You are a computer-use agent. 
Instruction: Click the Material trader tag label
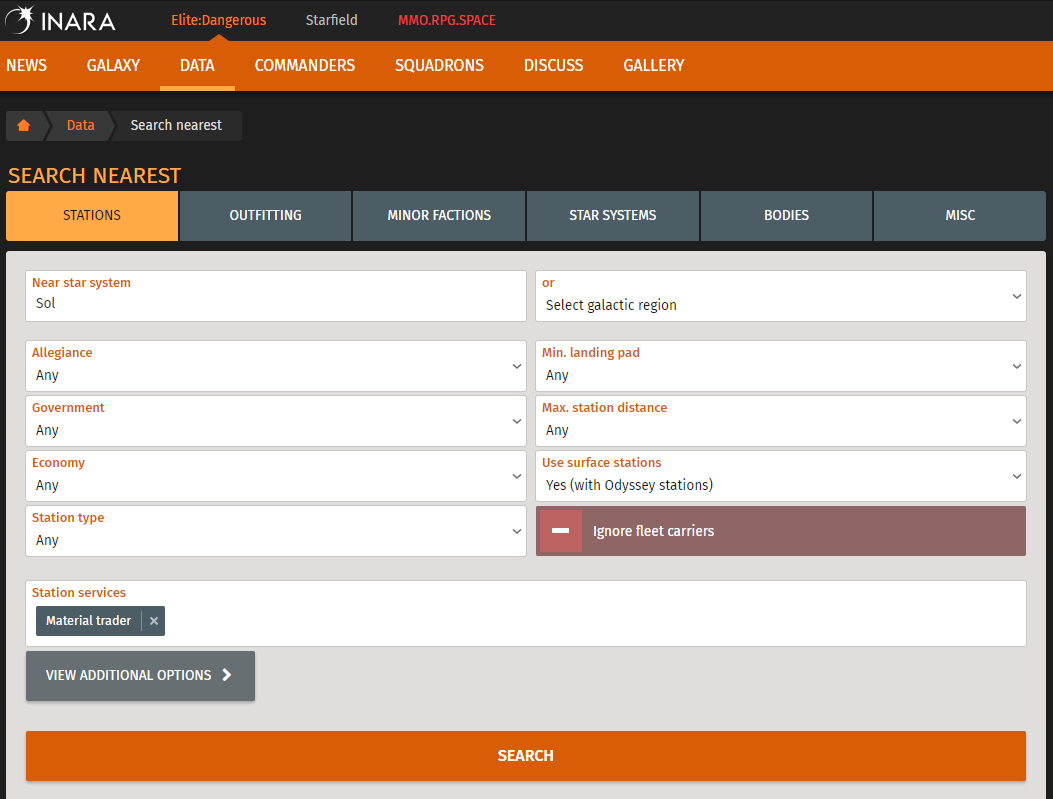tap(89, 621)
